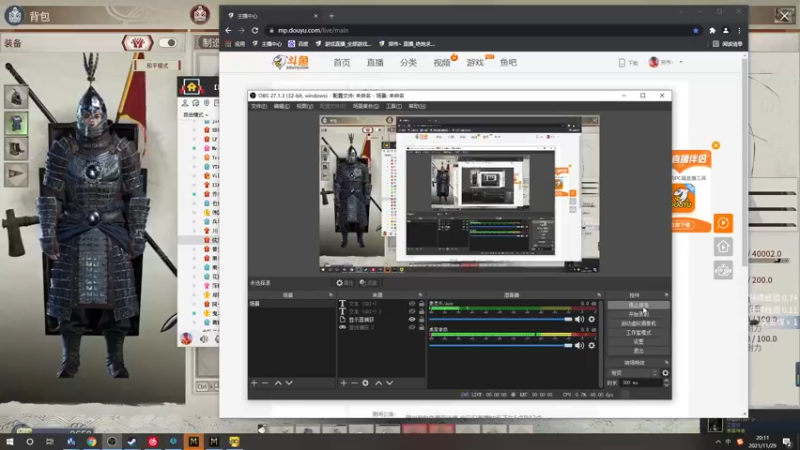Click Start Recording button in OBS controls
The width and height of the screenshot is (800, 450).
point(638,314)
